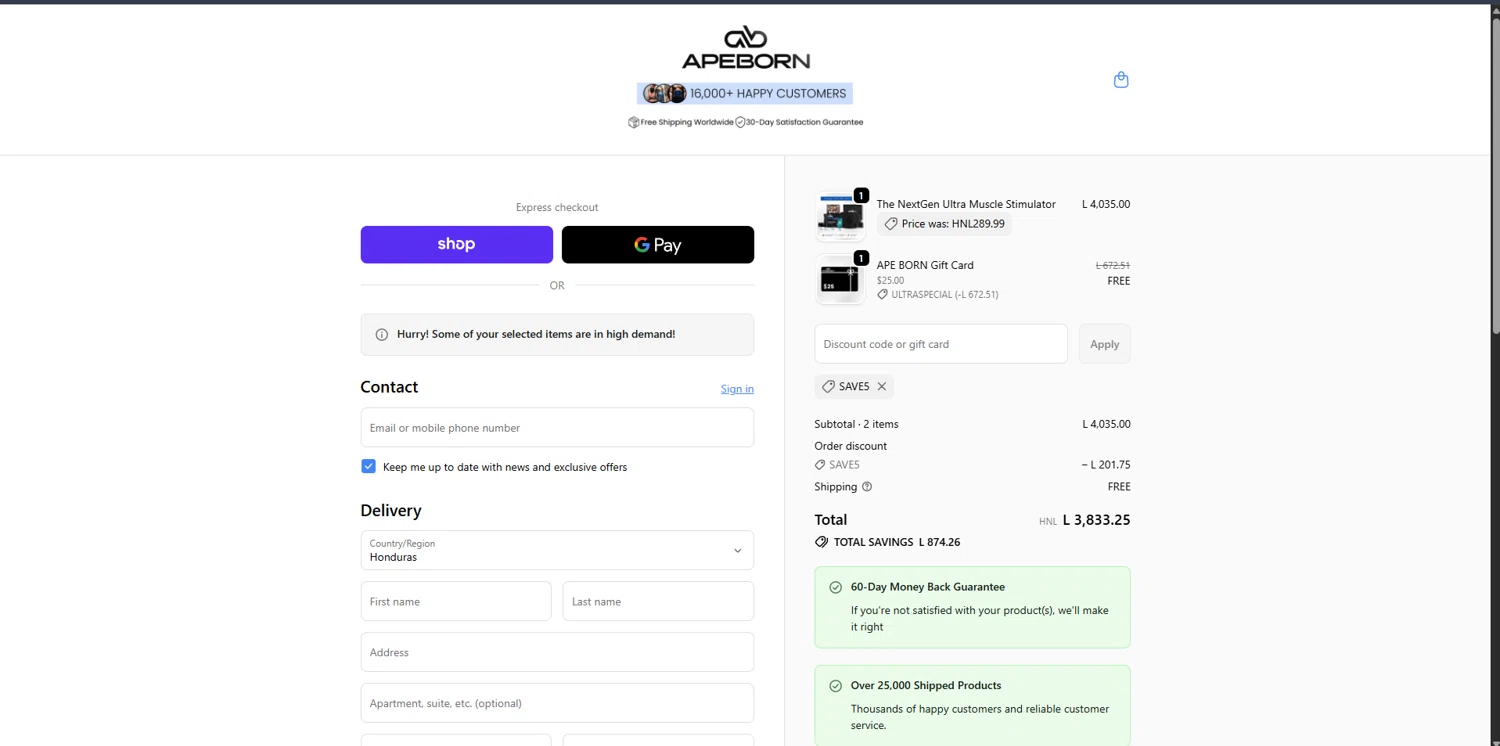Click the APEBORN logo
1500x746 pixels.
coord(746,48)
